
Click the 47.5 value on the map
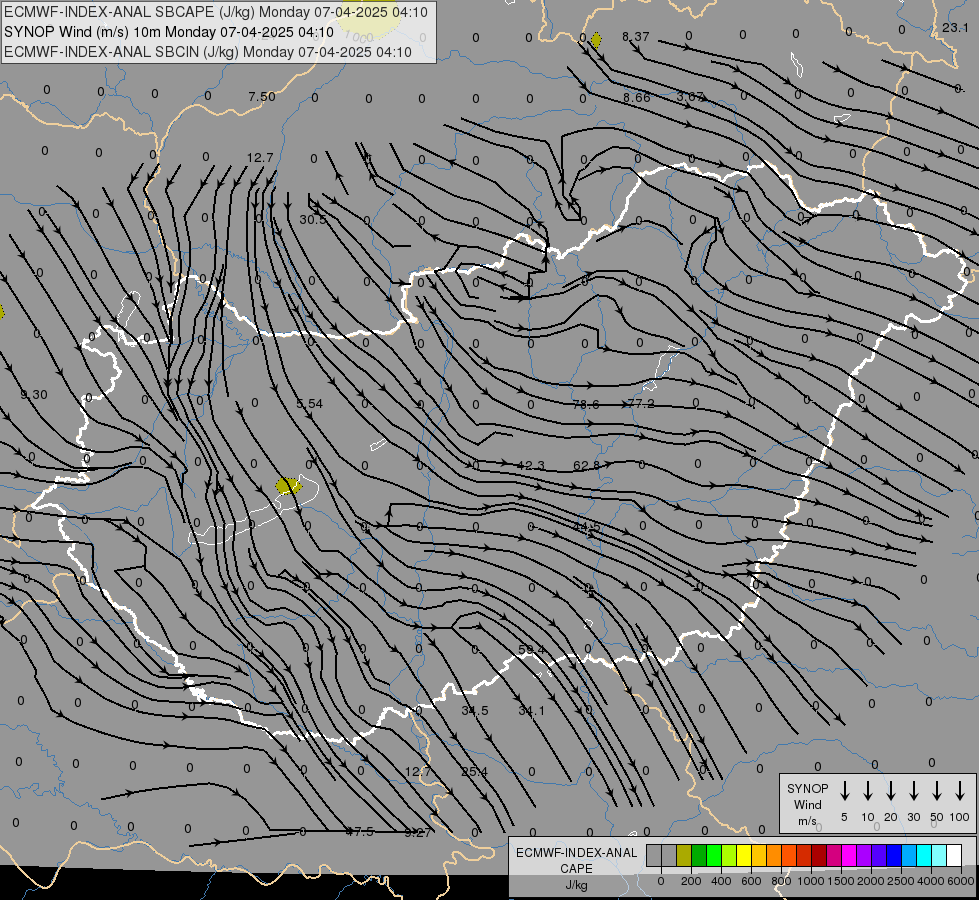pos(360,831)
